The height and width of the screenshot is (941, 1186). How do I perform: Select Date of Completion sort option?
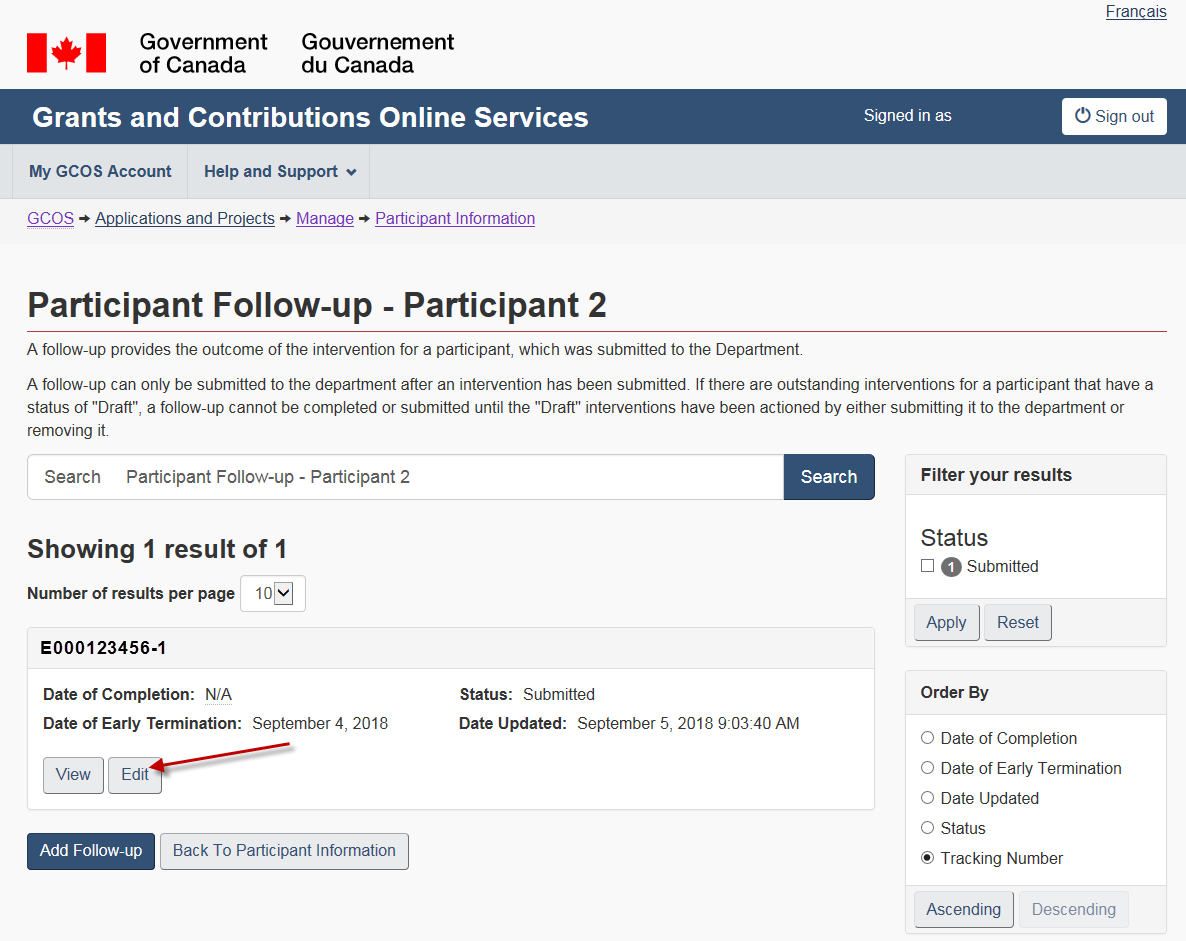click(x=927, y=738)
